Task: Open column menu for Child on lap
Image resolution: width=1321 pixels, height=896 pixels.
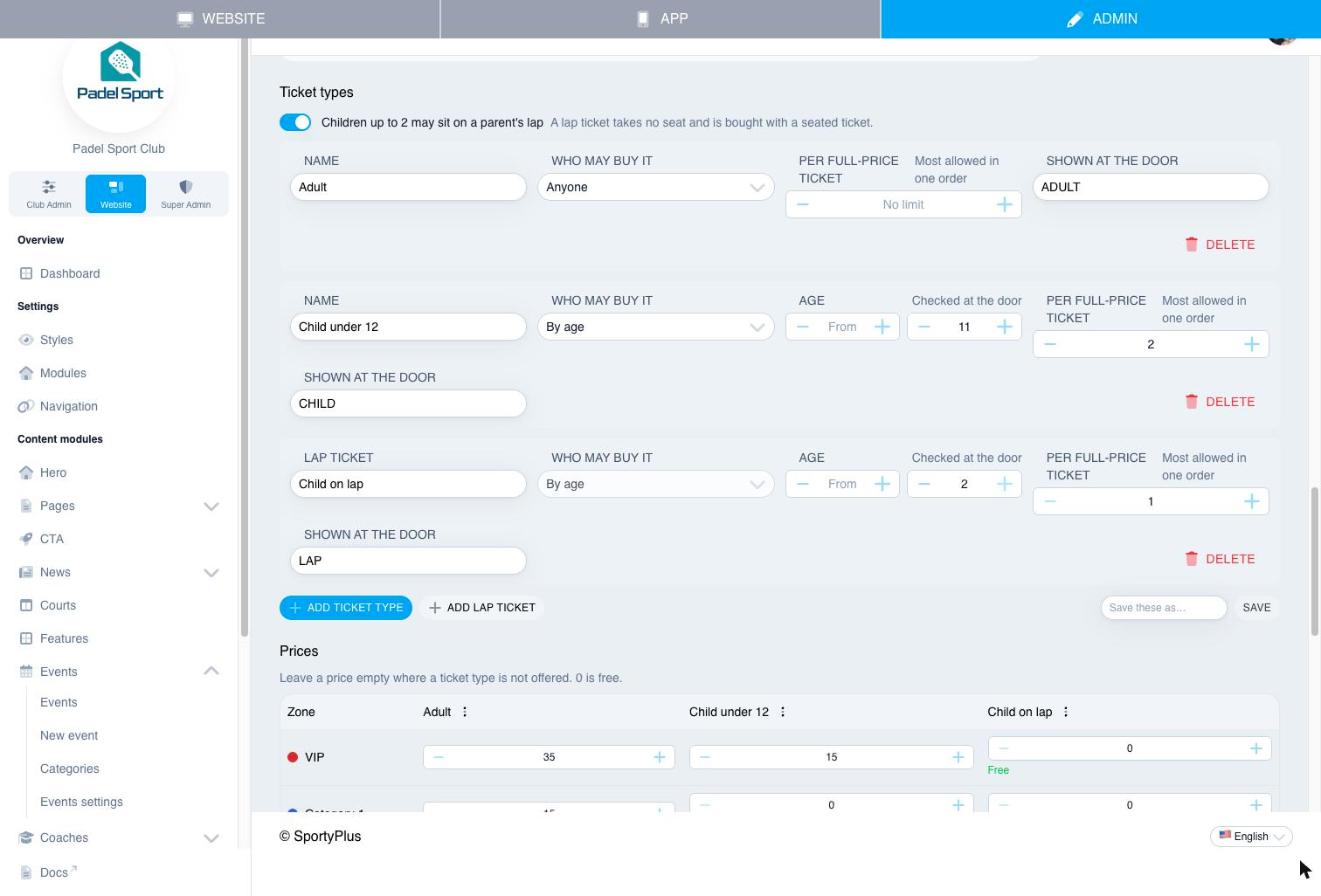Action: 1066,712
